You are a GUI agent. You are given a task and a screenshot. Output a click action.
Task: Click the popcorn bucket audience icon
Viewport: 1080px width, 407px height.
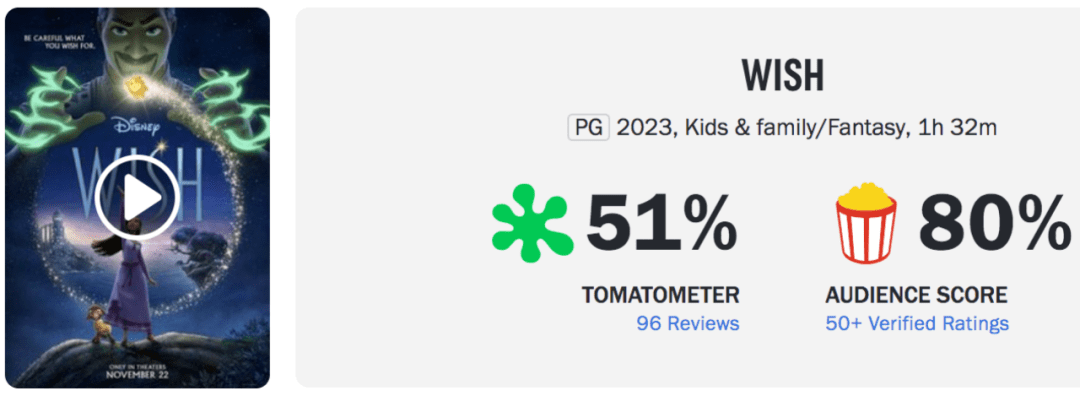pos(866,223)
